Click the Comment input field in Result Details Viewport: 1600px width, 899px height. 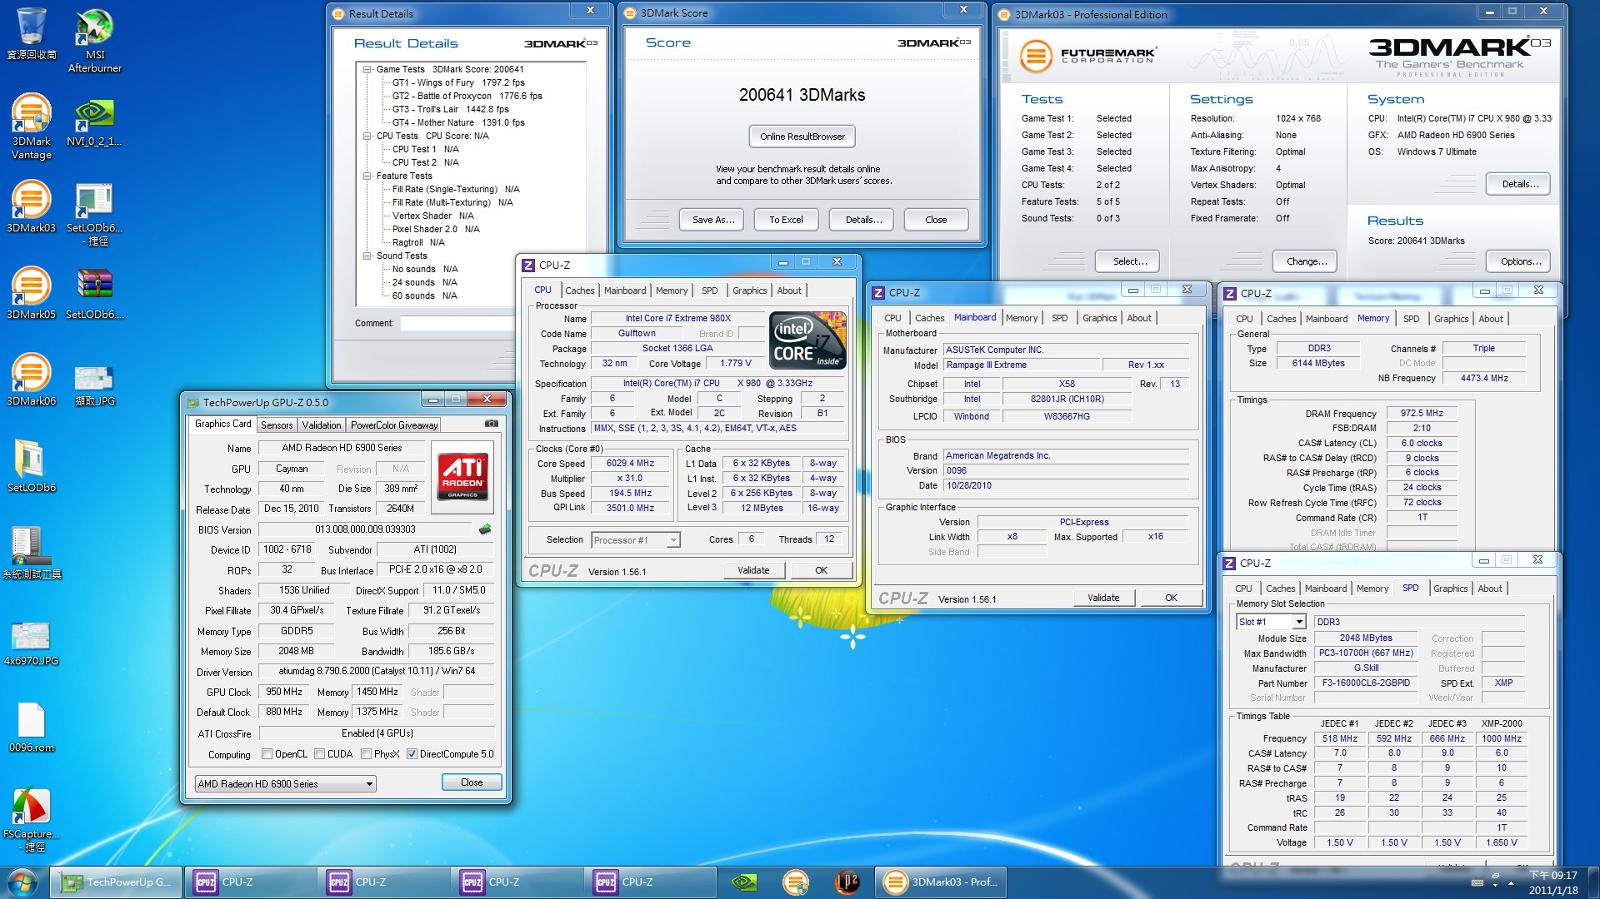pyautogui.click(x=457, y=323)
